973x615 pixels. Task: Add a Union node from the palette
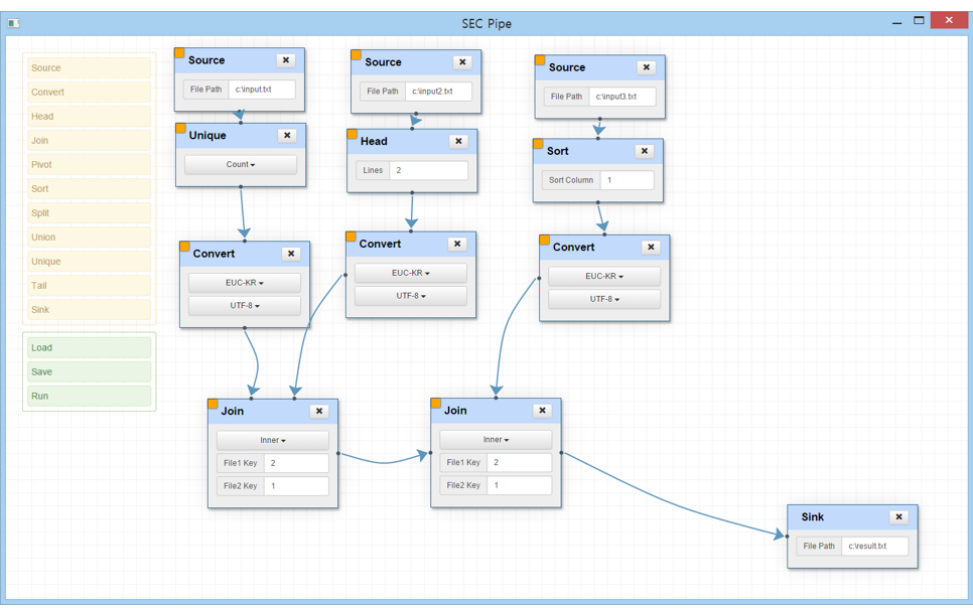(x=90, y=237)
